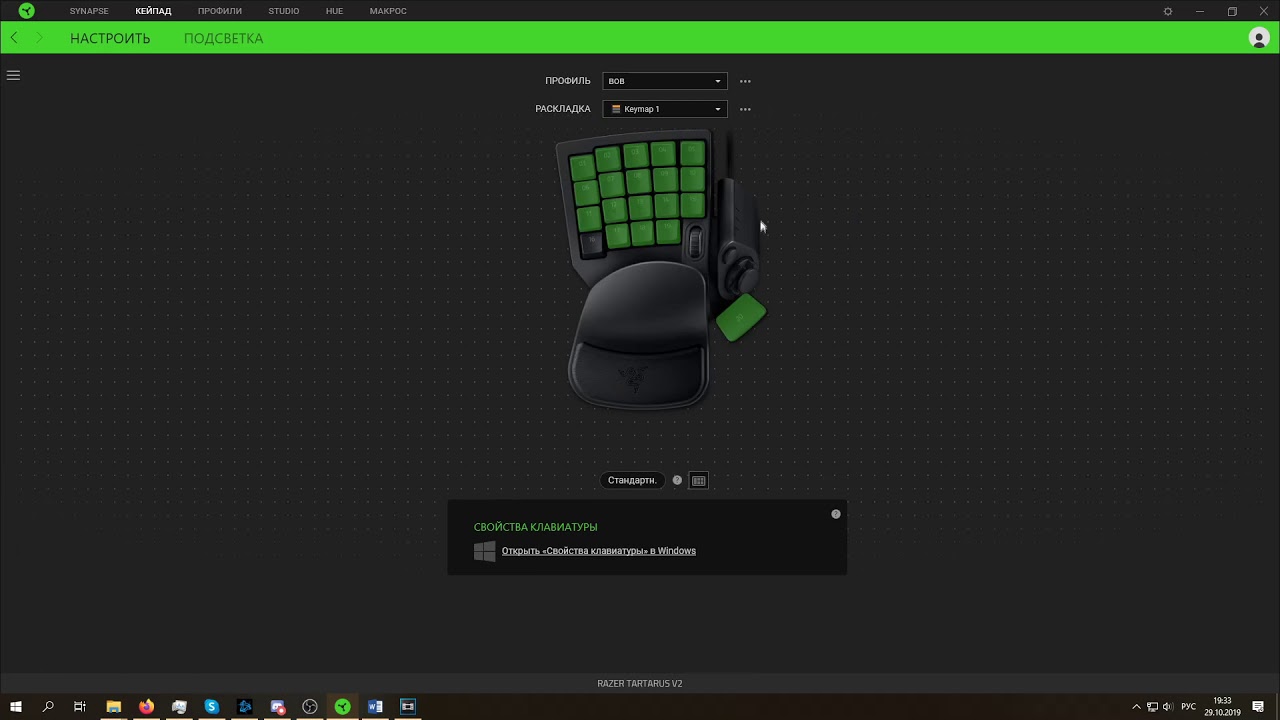Select keypad key 07
The image size is (1280, 720).
click(612, 184)
